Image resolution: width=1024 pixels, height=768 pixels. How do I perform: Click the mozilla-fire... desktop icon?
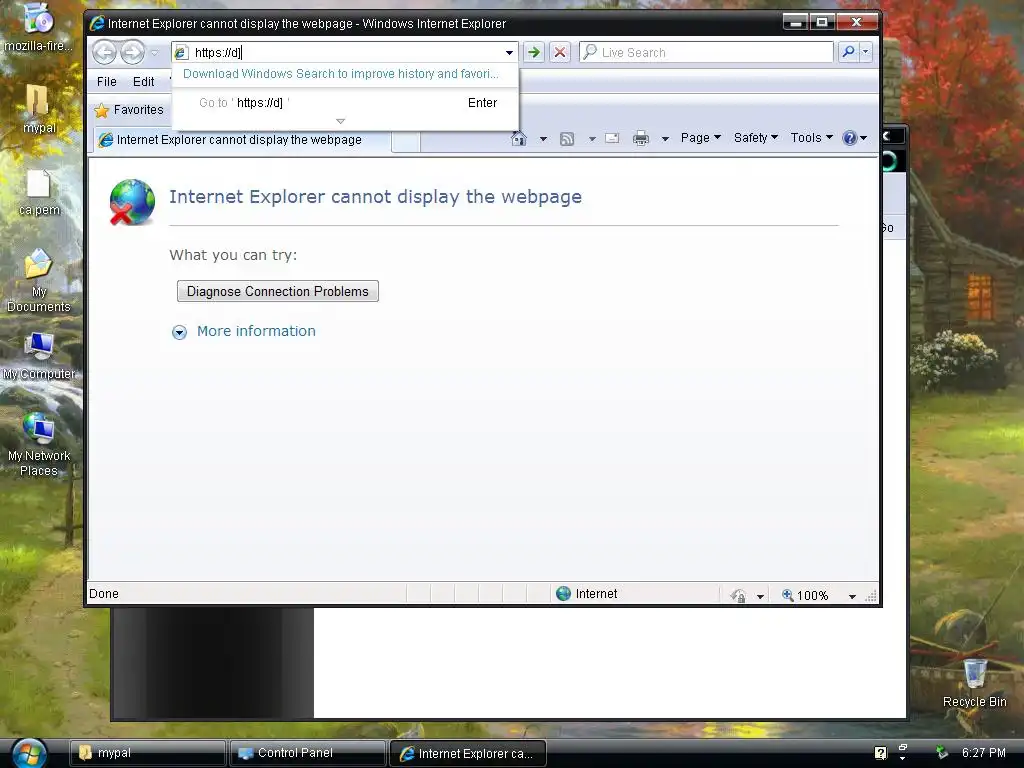(x=39, y=27)
